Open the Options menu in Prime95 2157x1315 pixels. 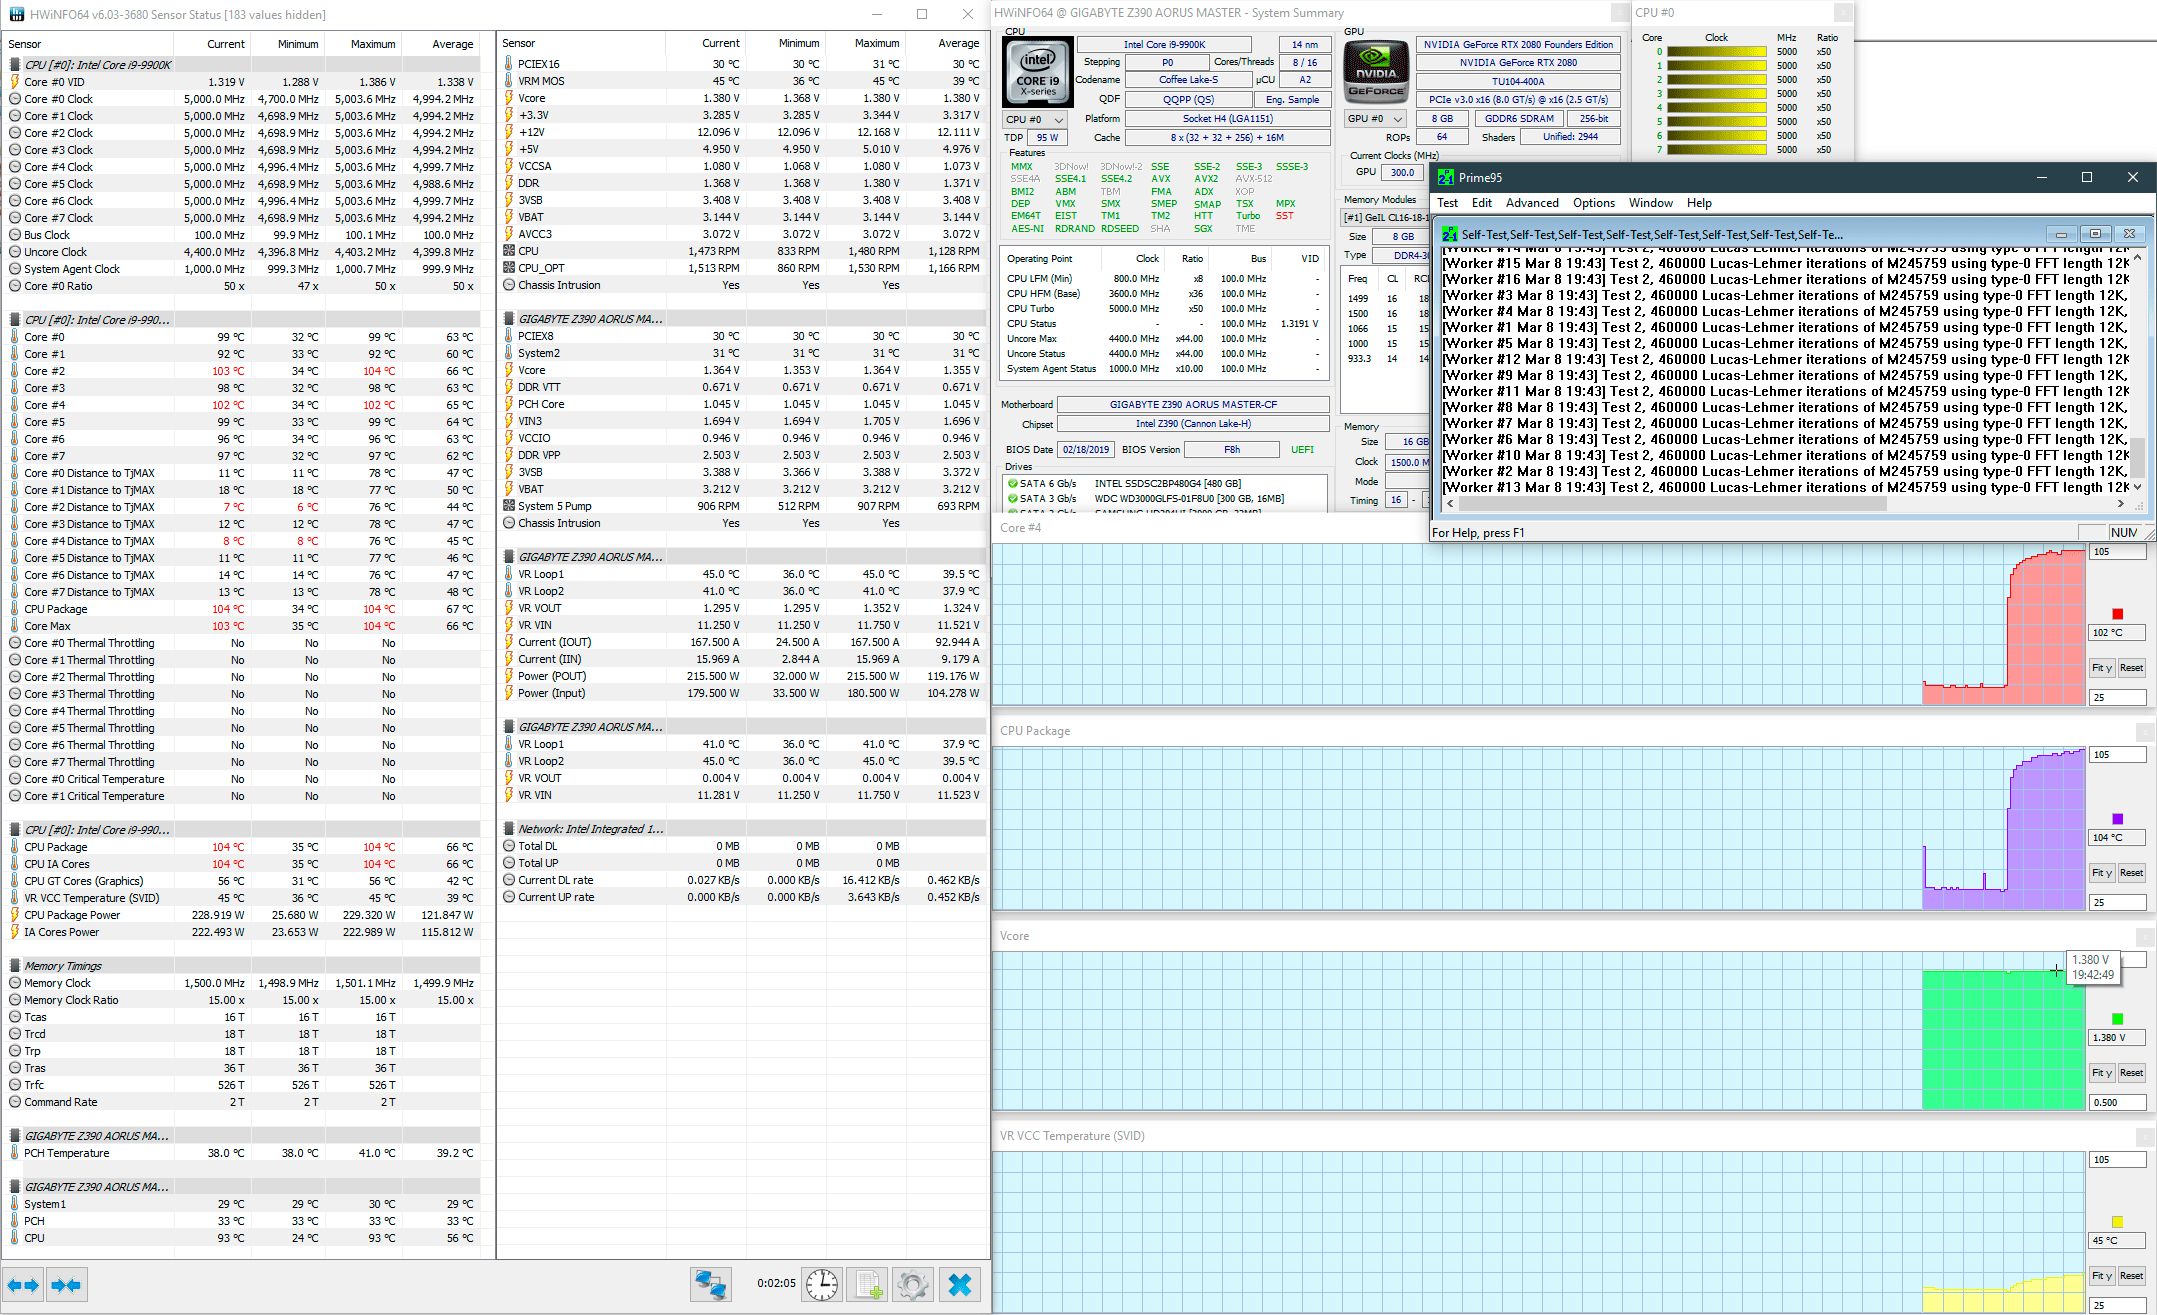pos(1593,203)
